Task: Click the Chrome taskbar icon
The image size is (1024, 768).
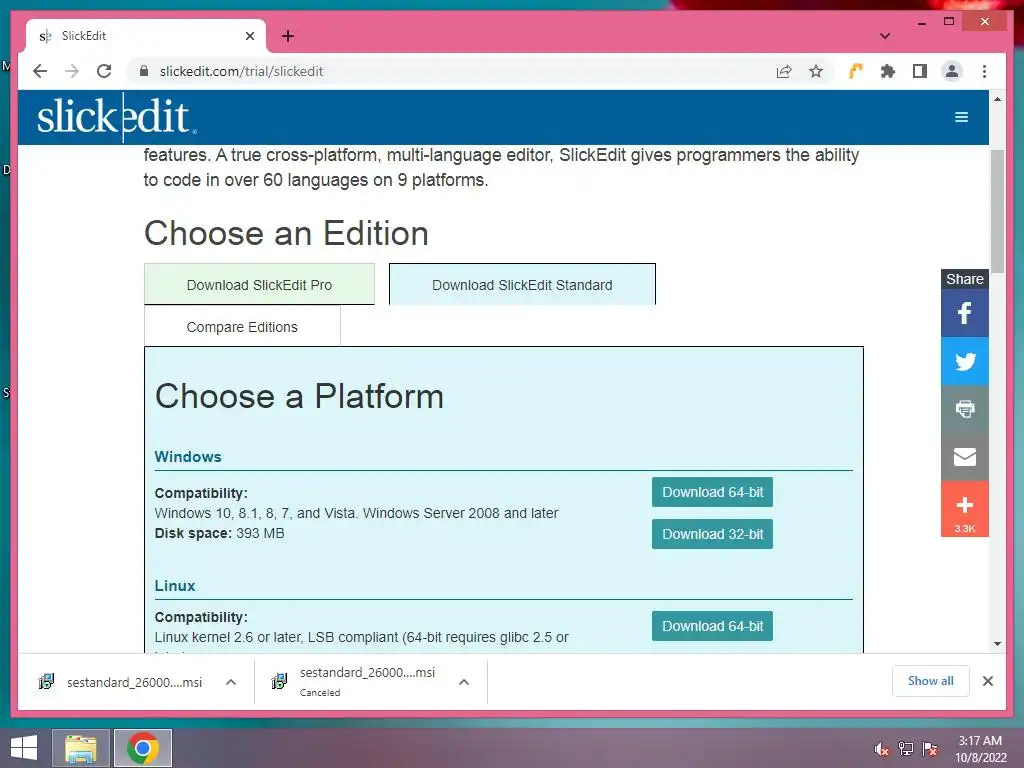Action: pyautogui.click(x=143, y=748)
